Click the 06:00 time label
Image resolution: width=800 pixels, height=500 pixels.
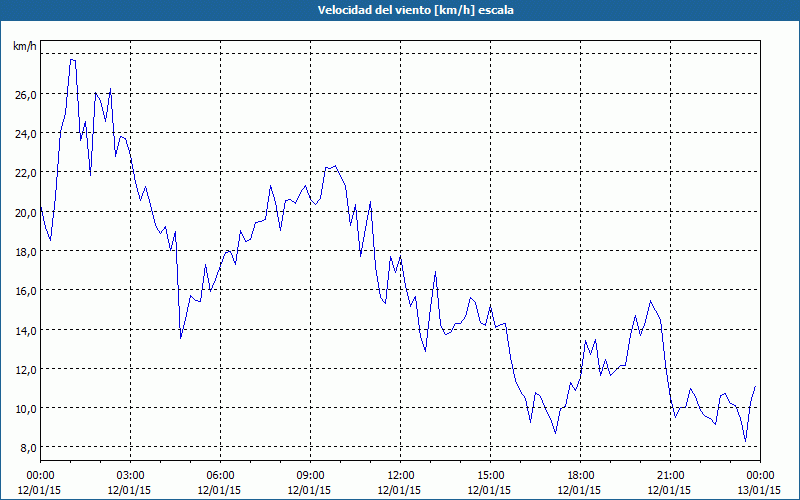(x=219, y=476)
